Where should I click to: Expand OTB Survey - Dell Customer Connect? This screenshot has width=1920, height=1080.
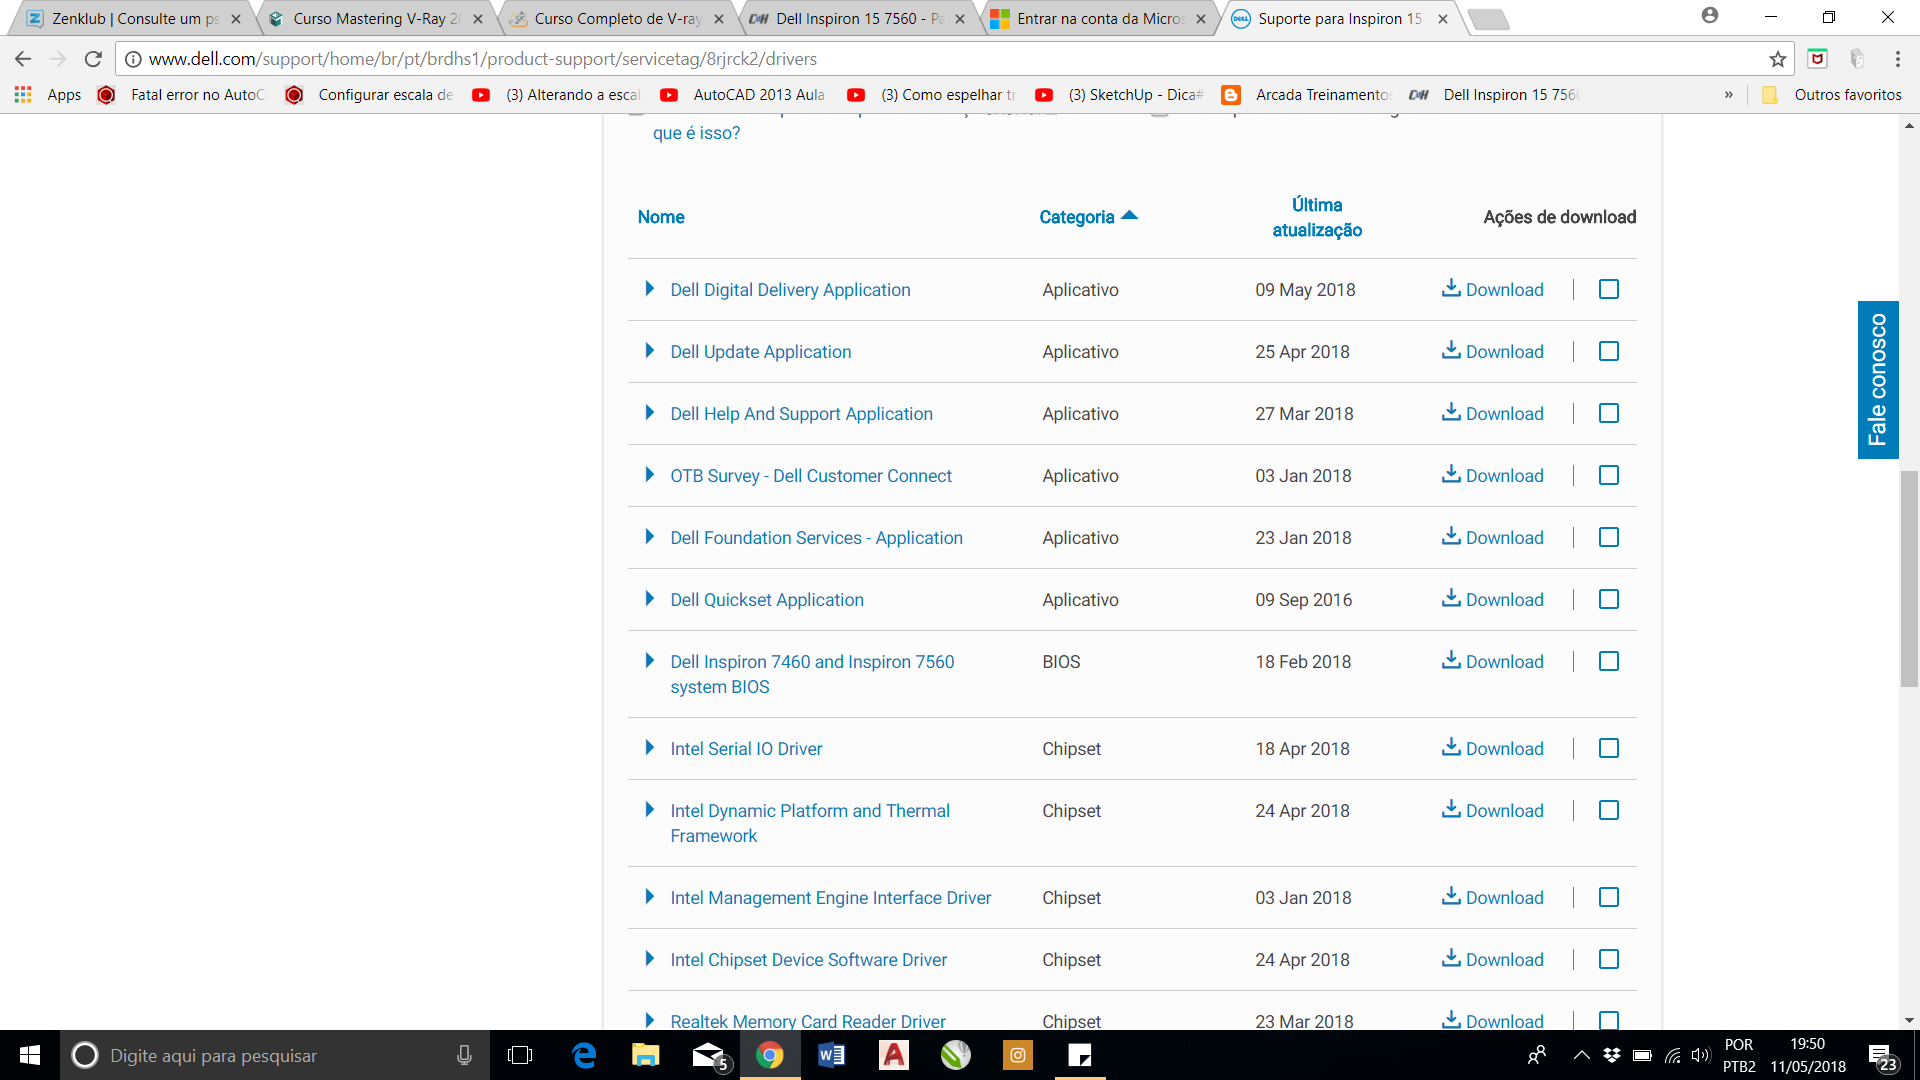point(650,474)
